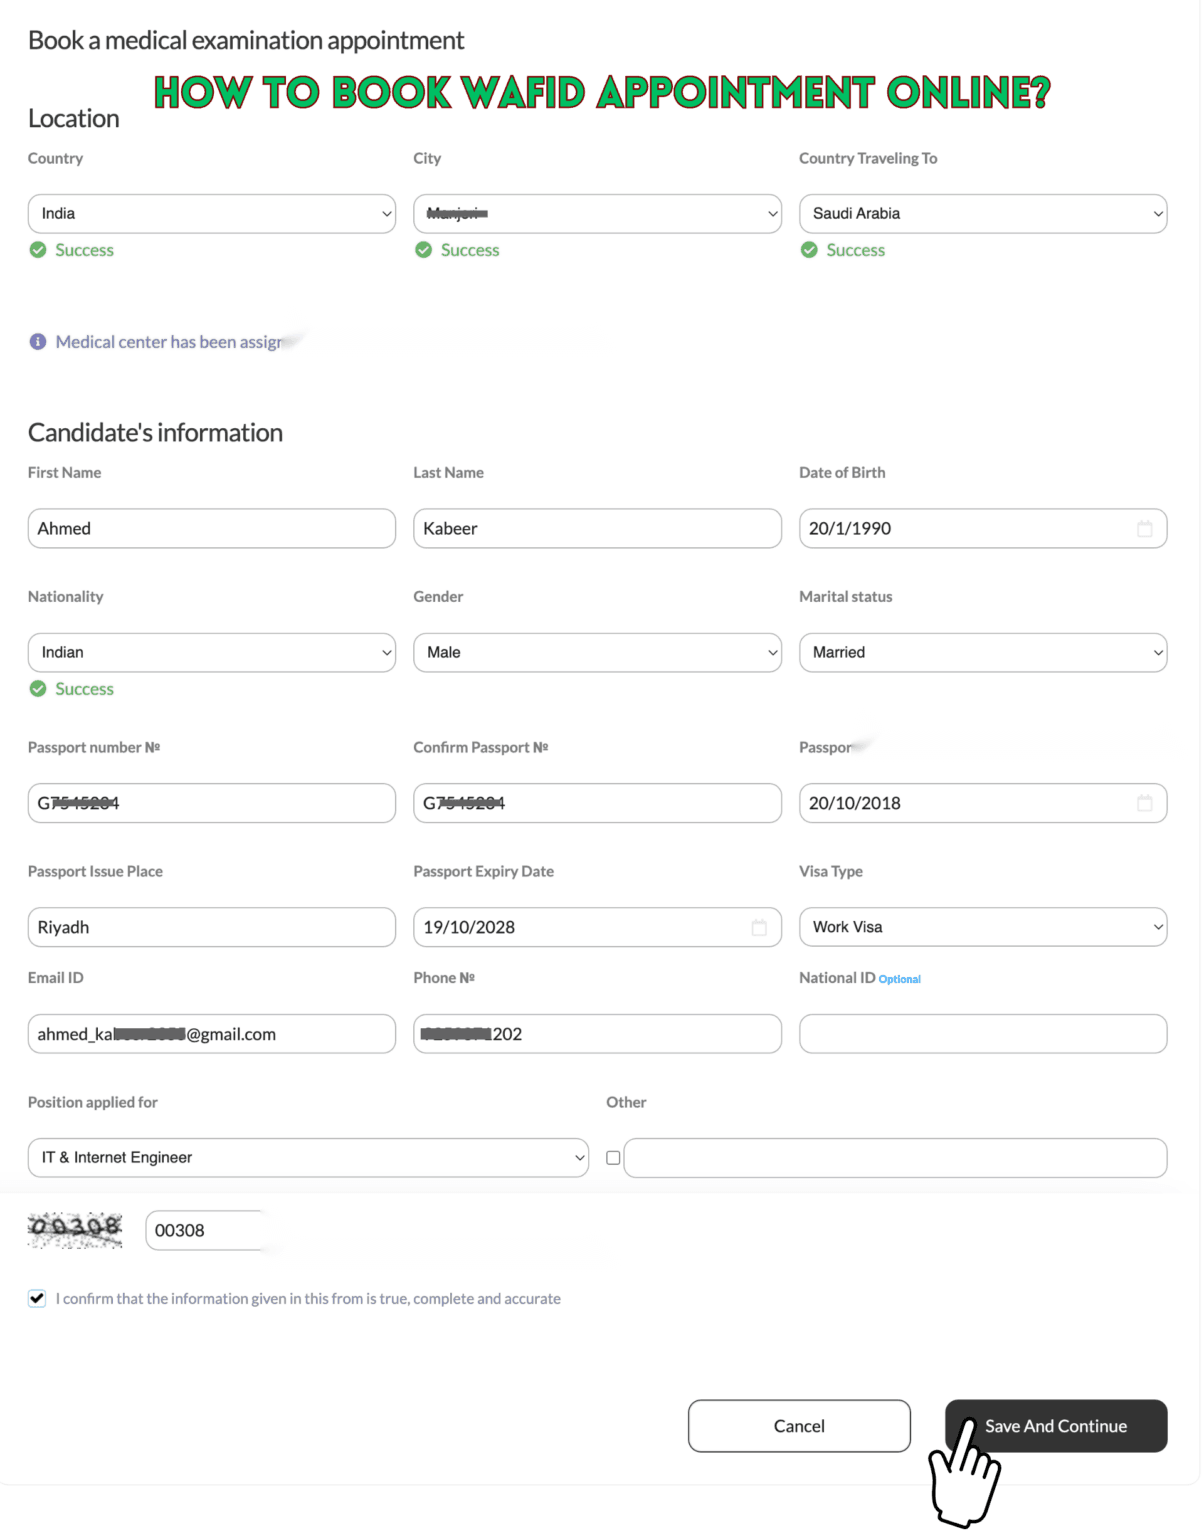
Task: Click the empty National ID field
Action: (x=983, y=1034)
